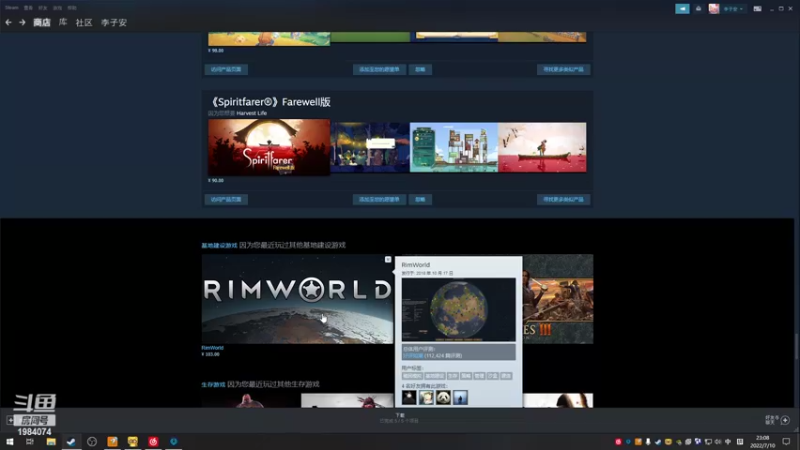The width and height of the screenshot is (800, 450).
Task: Switch to the 库 library tab
Action: pyautogui.click(x=63, y=22)
